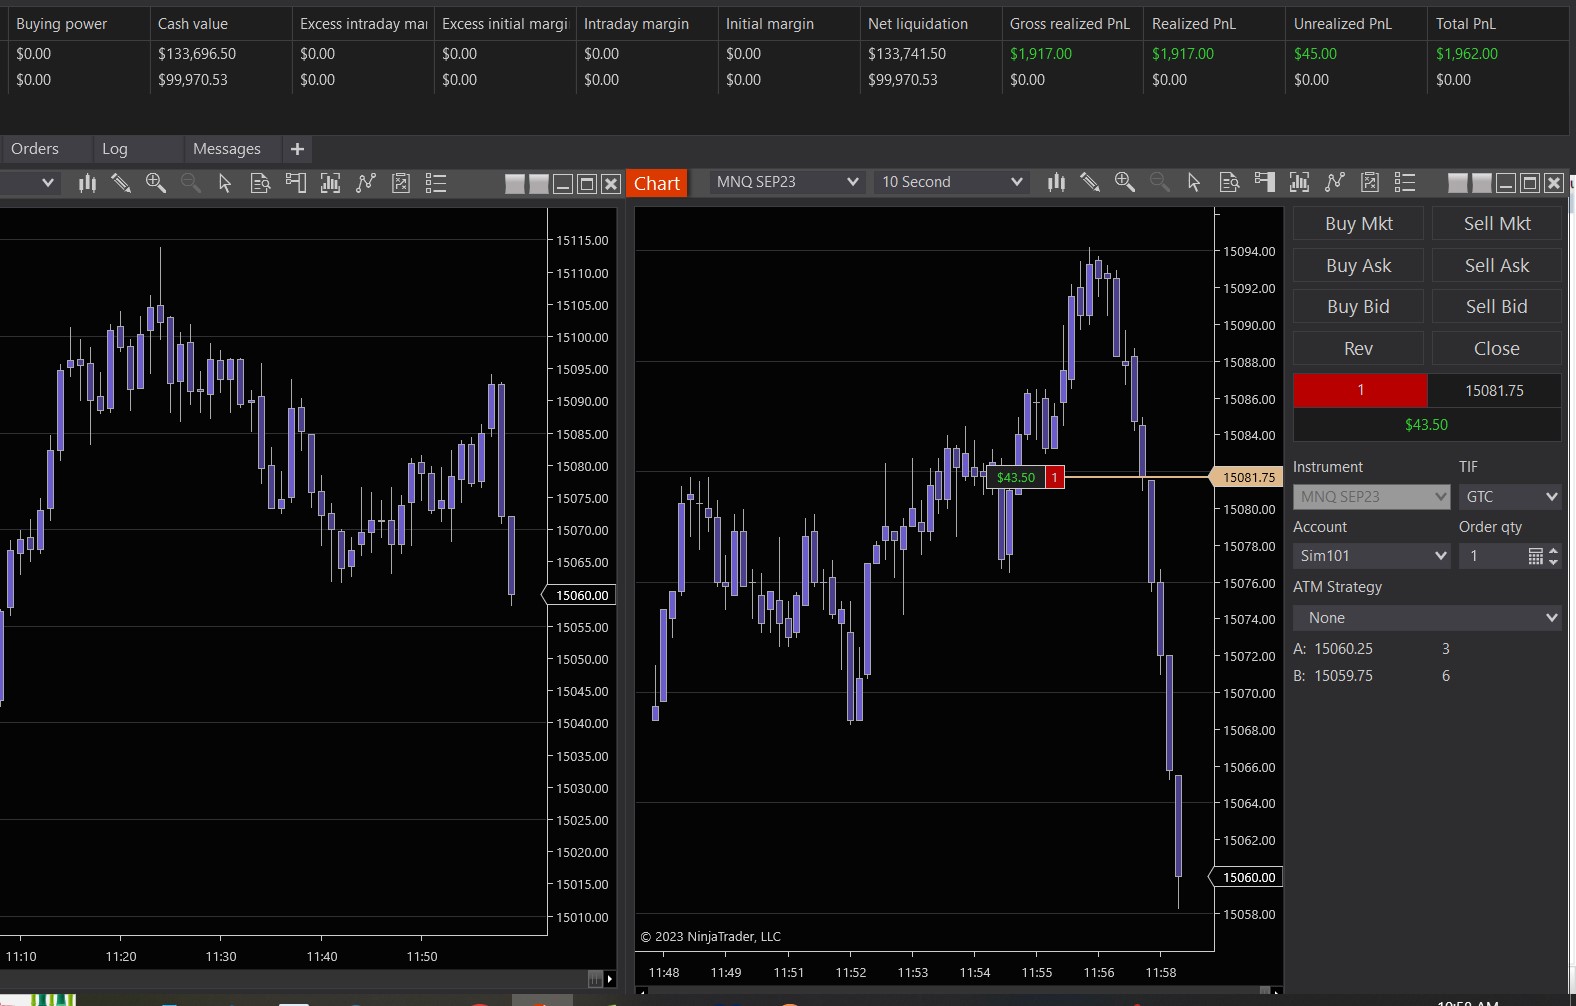Open the MNQ SEP23 instrument dropdown
1576x1006 pixels.
click(x=787, y=182)
